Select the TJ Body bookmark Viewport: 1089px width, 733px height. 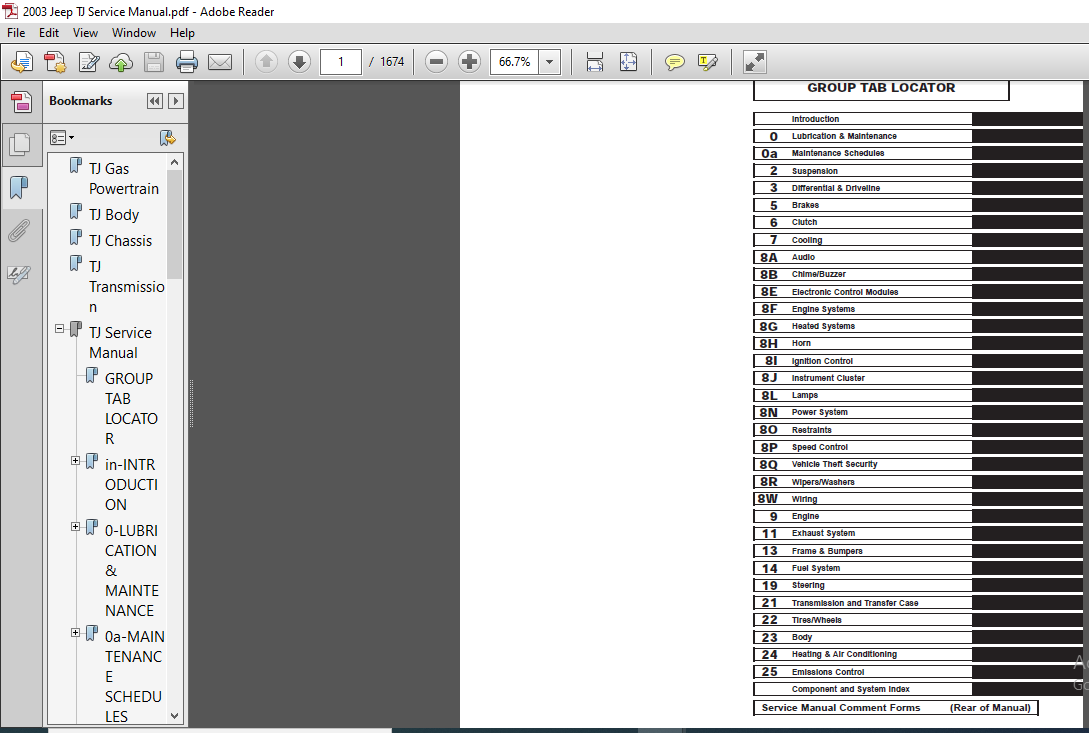pos(114,215)
